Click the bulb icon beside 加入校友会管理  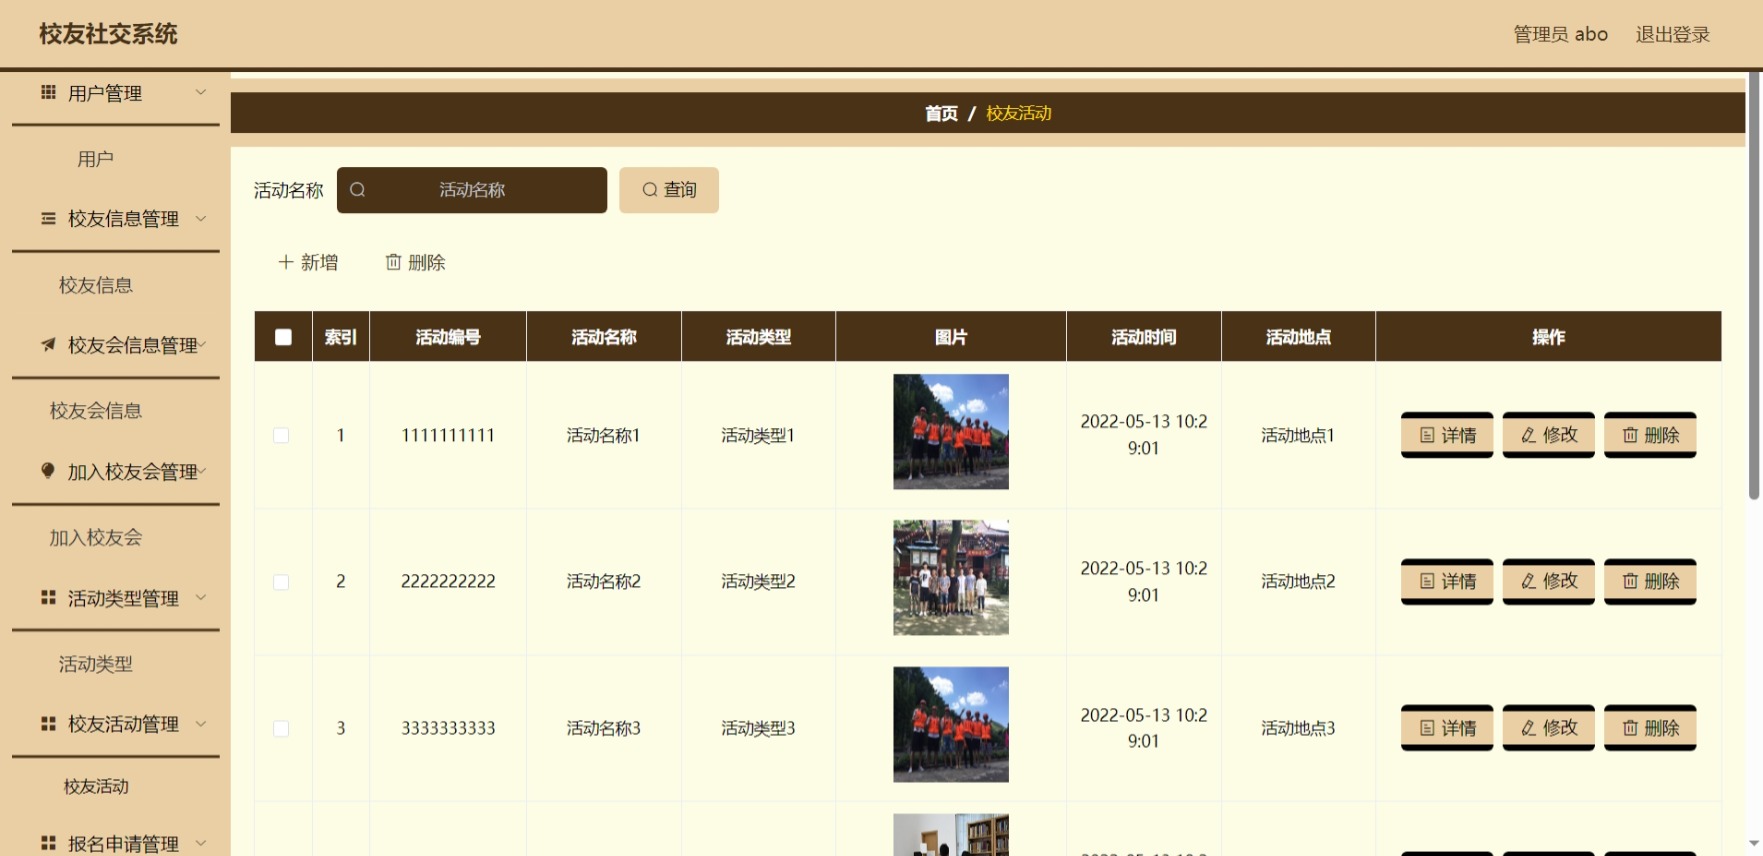click(48, 471)
